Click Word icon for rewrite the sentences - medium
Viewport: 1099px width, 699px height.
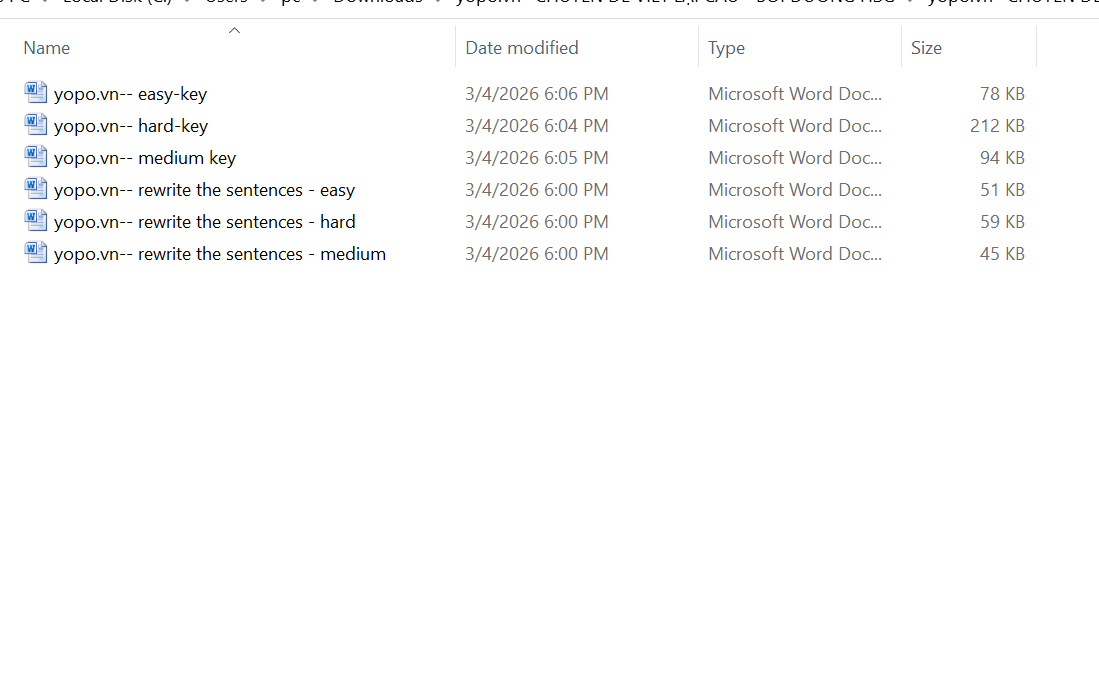[36, 253]
